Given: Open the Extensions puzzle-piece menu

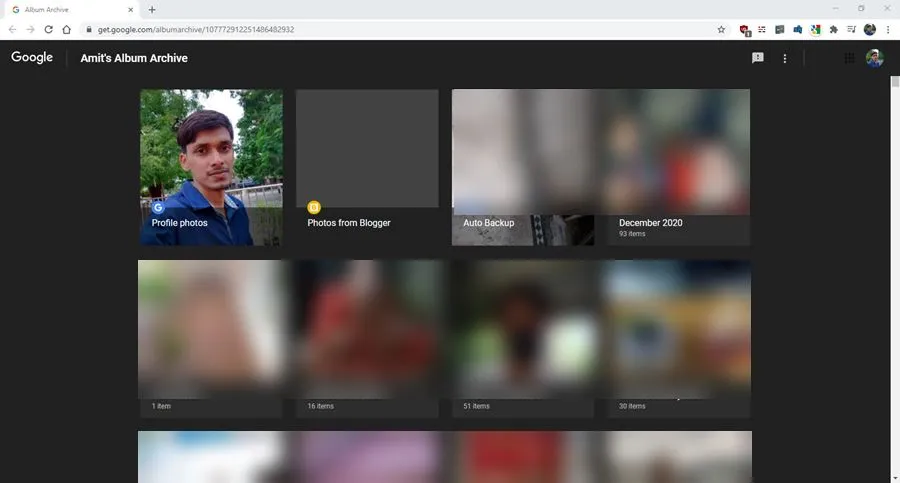Looking at the screenshot, I should (x=833, y=29).
